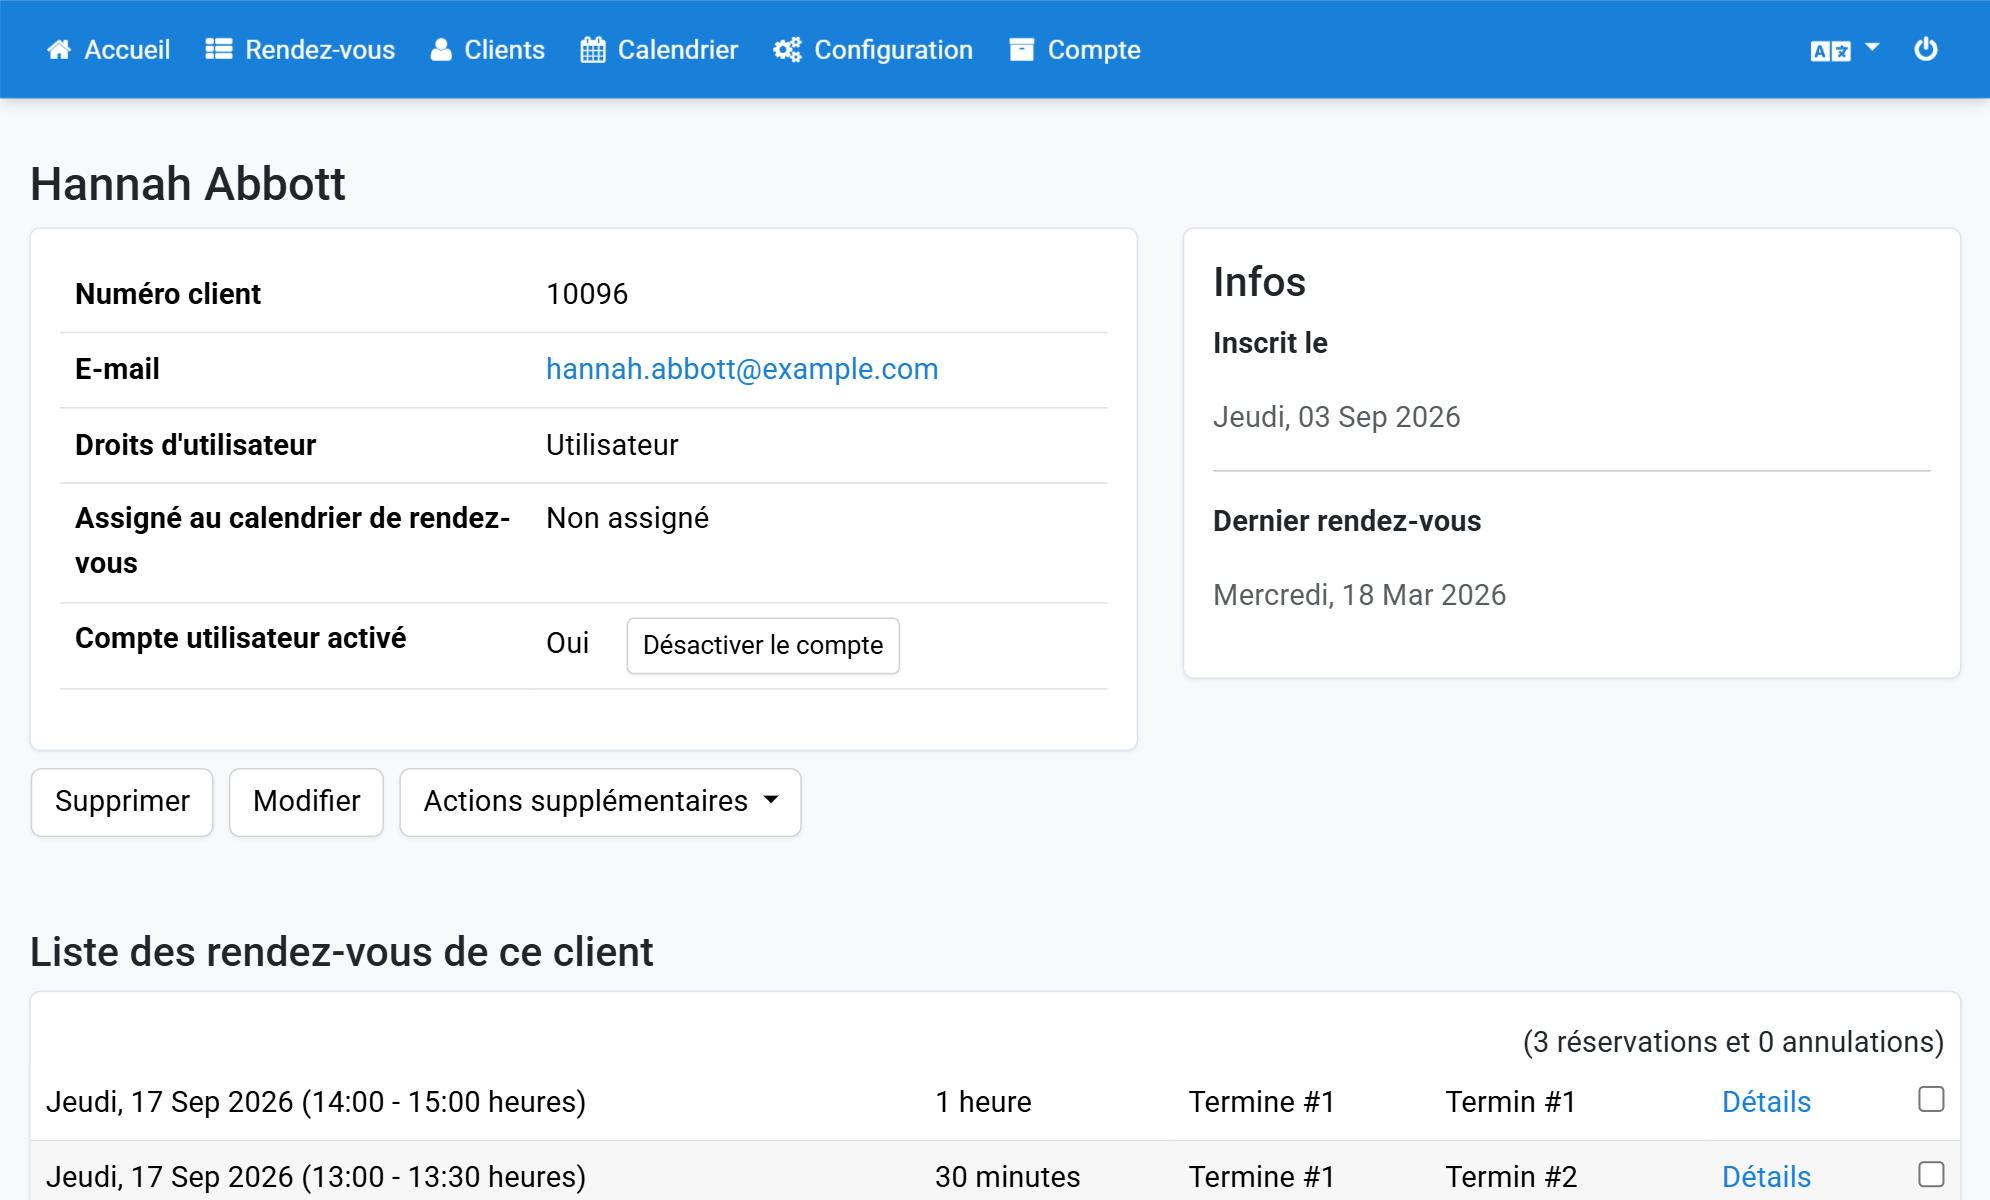The image size is (1990, 1200).
Task: Click the hannah.abbott@example.com email link
Action: [x=742, y=369]
